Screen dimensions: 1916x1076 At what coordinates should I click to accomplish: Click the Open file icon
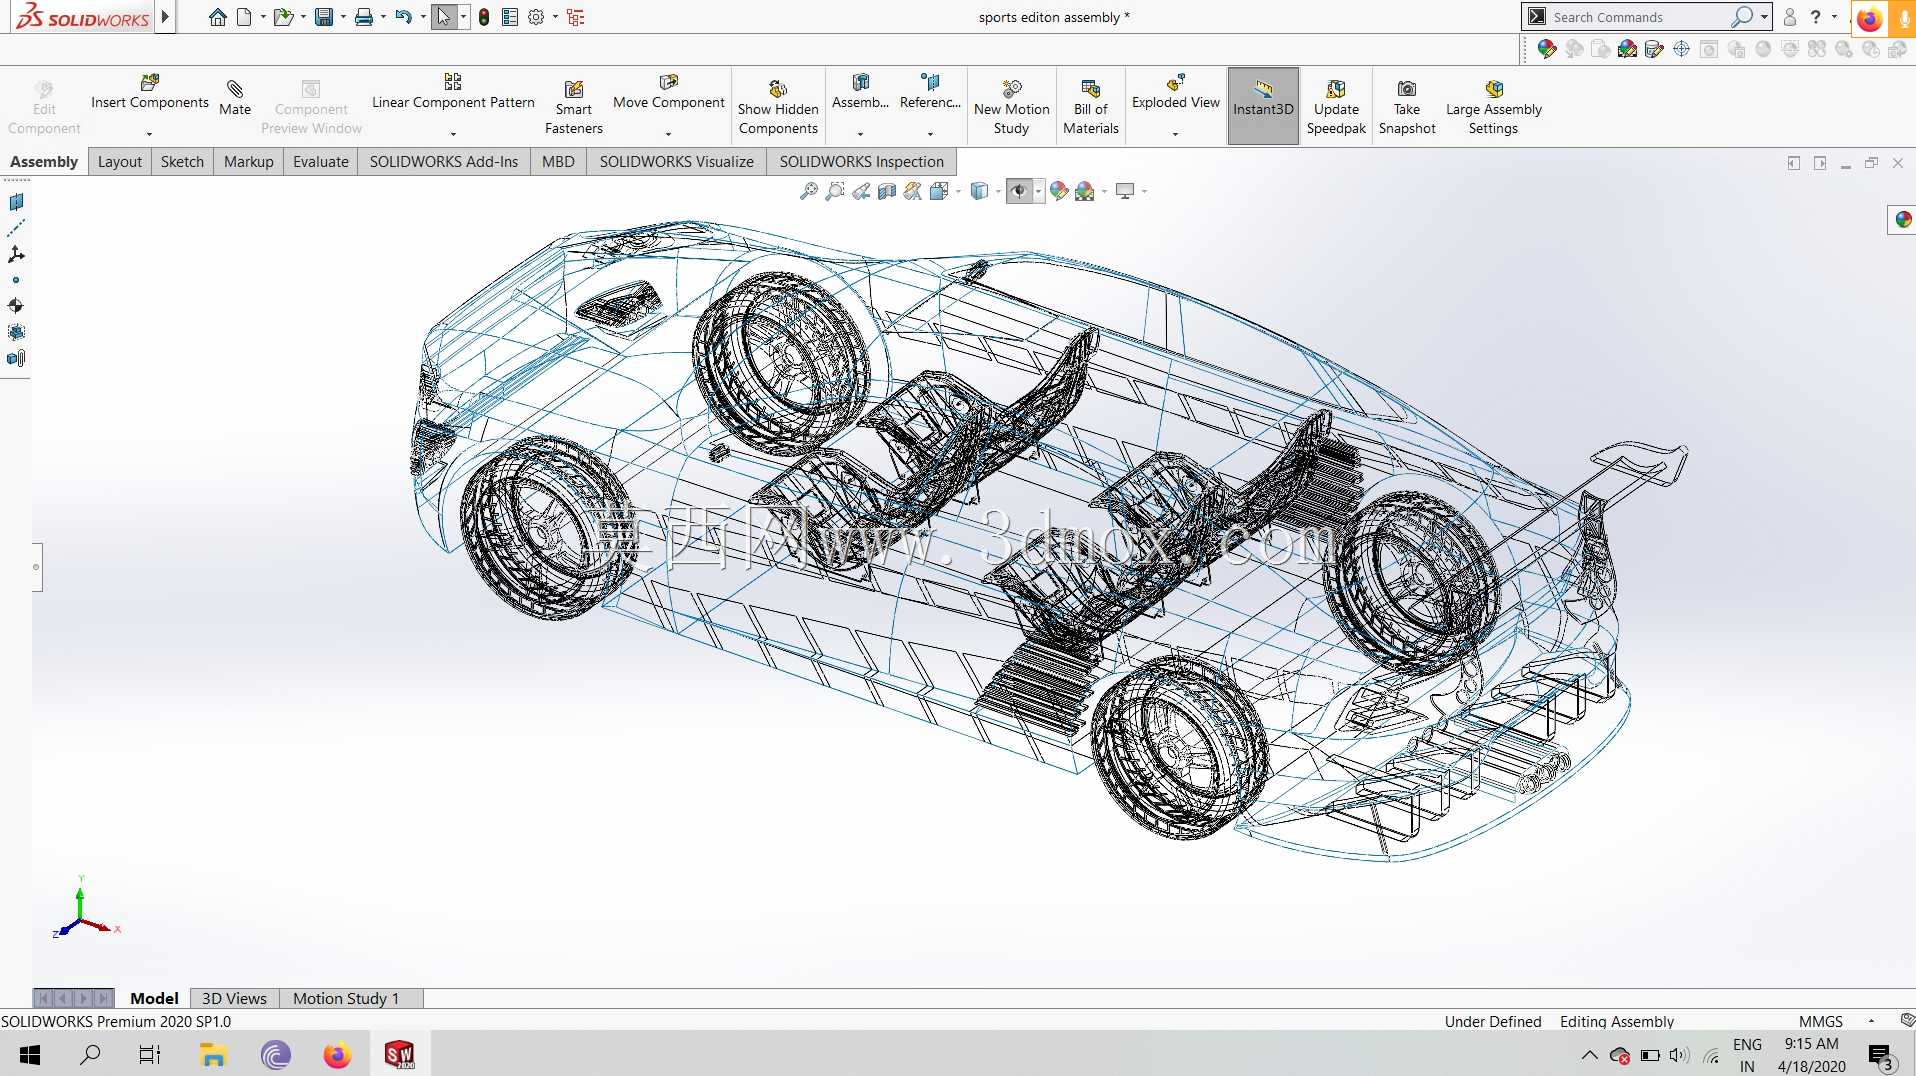click(283, 17)
